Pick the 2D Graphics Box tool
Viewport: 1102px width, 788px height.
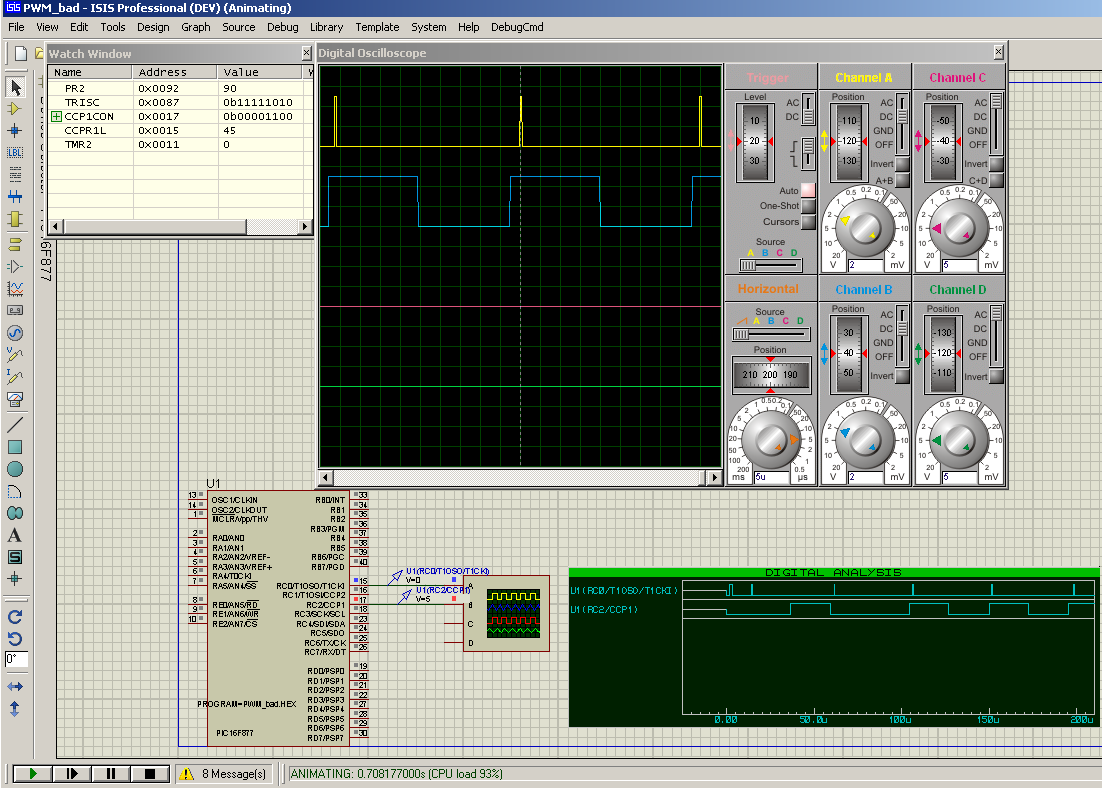15,447
